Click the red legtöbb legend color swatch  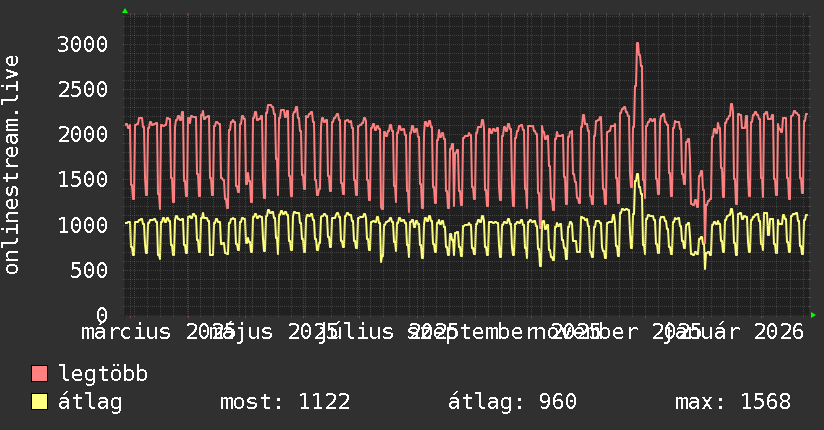point(39,374)
